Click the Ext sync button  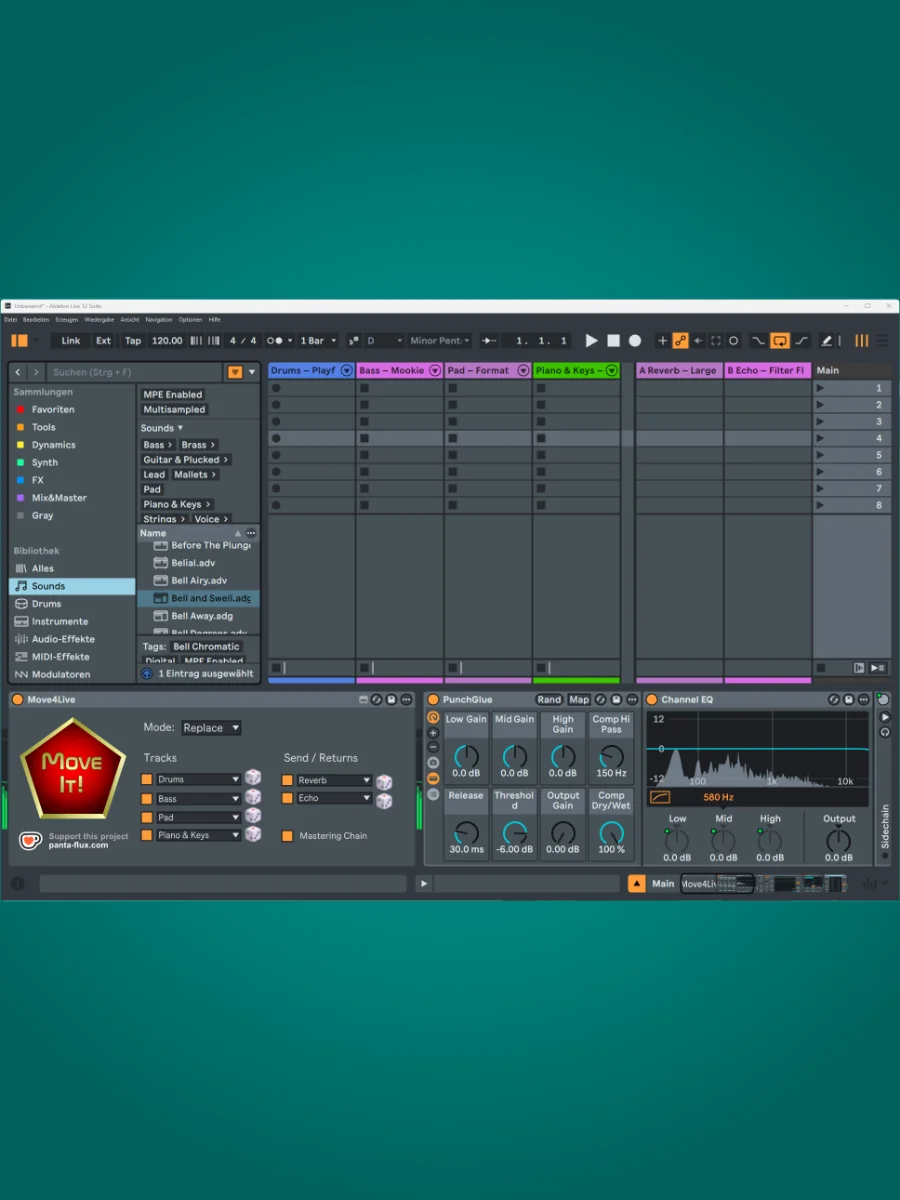coord(103,340)
